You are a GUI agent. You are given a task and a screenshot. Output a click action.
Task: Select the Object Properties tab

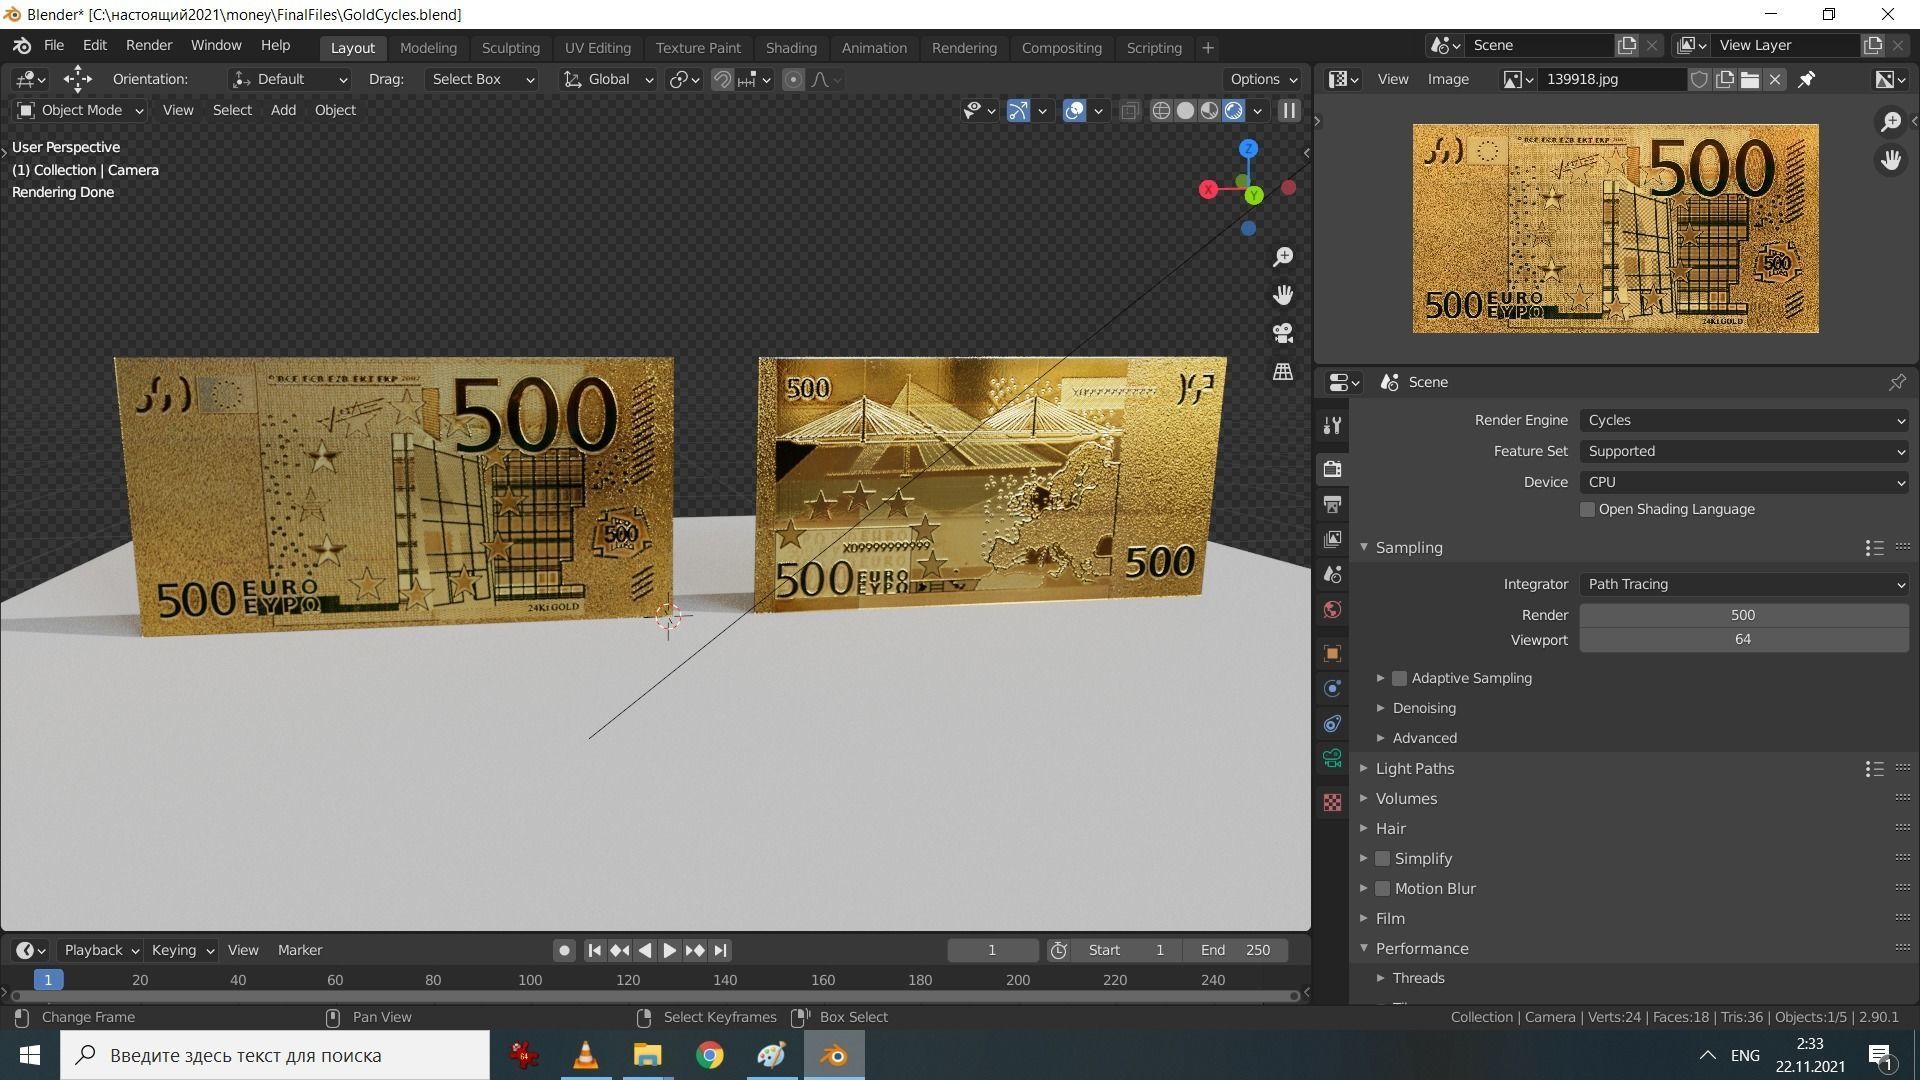point(1332,653)
